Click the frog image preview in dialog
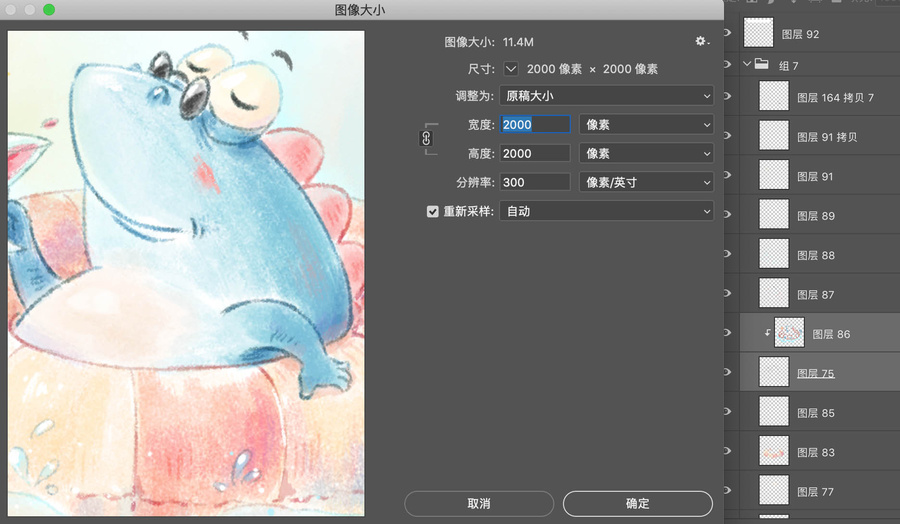 pyautogui.click(x=186, y=273)
